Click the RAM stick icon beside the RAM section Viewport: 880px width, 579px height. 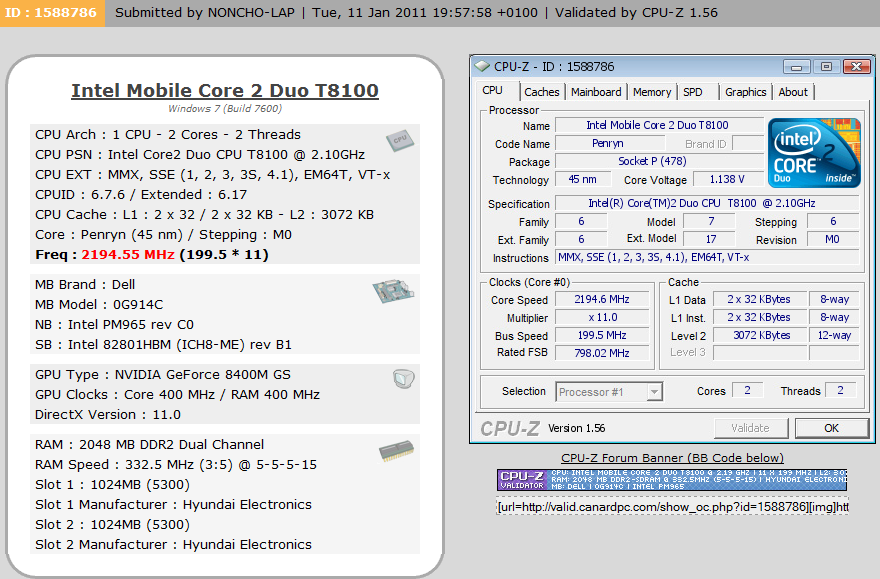396,451
